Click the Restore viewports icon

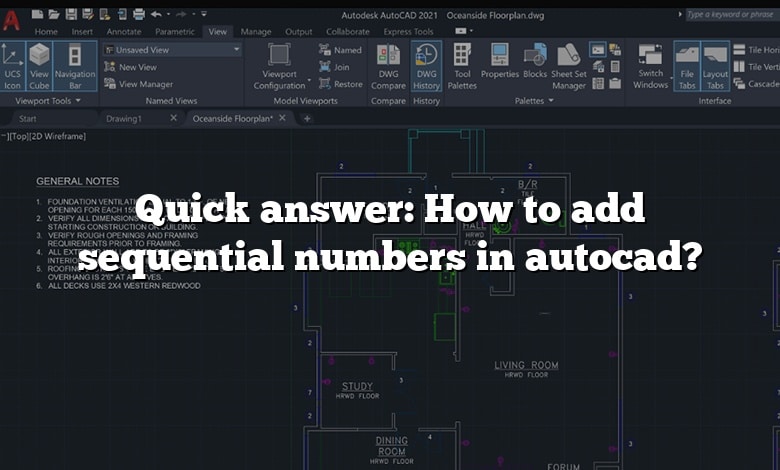click(325, 84)
